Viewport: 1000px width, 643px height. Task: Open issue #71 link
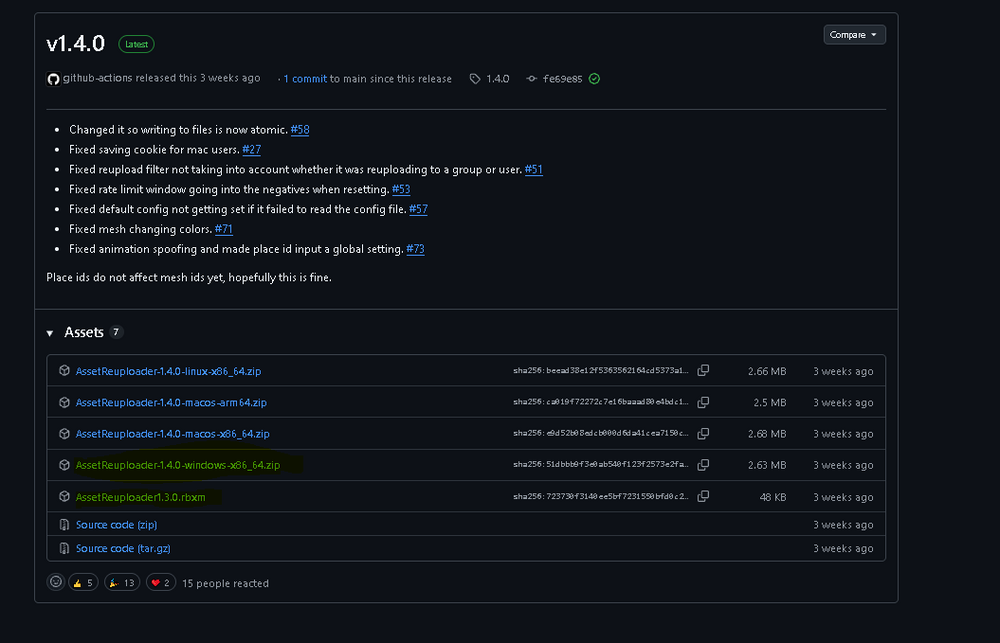pyautogui.click(x=223, y=229)
